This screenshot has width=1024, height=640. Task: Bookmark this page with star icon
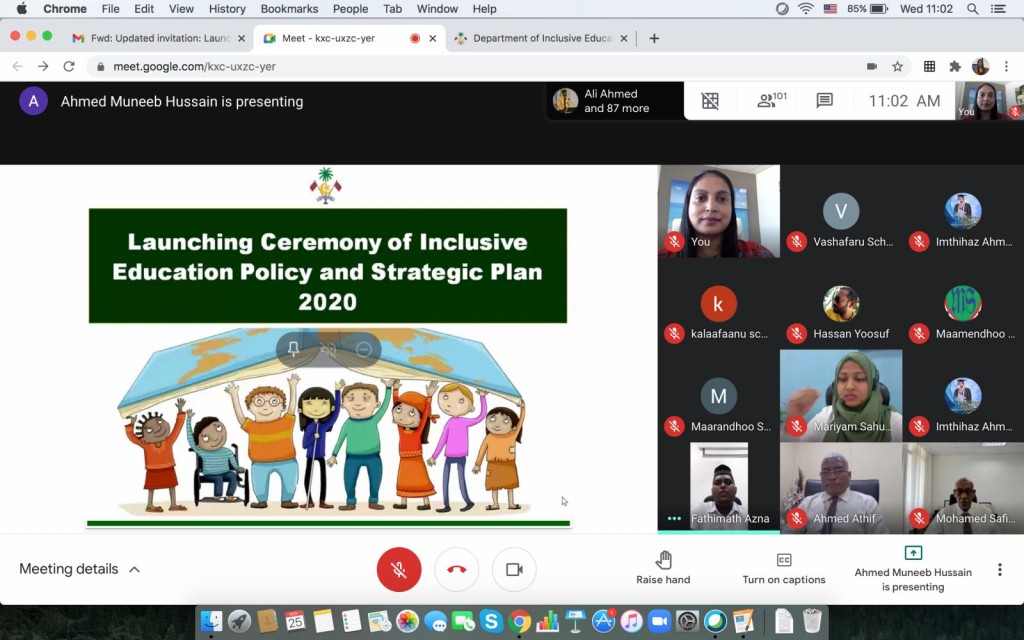point(897,66)
